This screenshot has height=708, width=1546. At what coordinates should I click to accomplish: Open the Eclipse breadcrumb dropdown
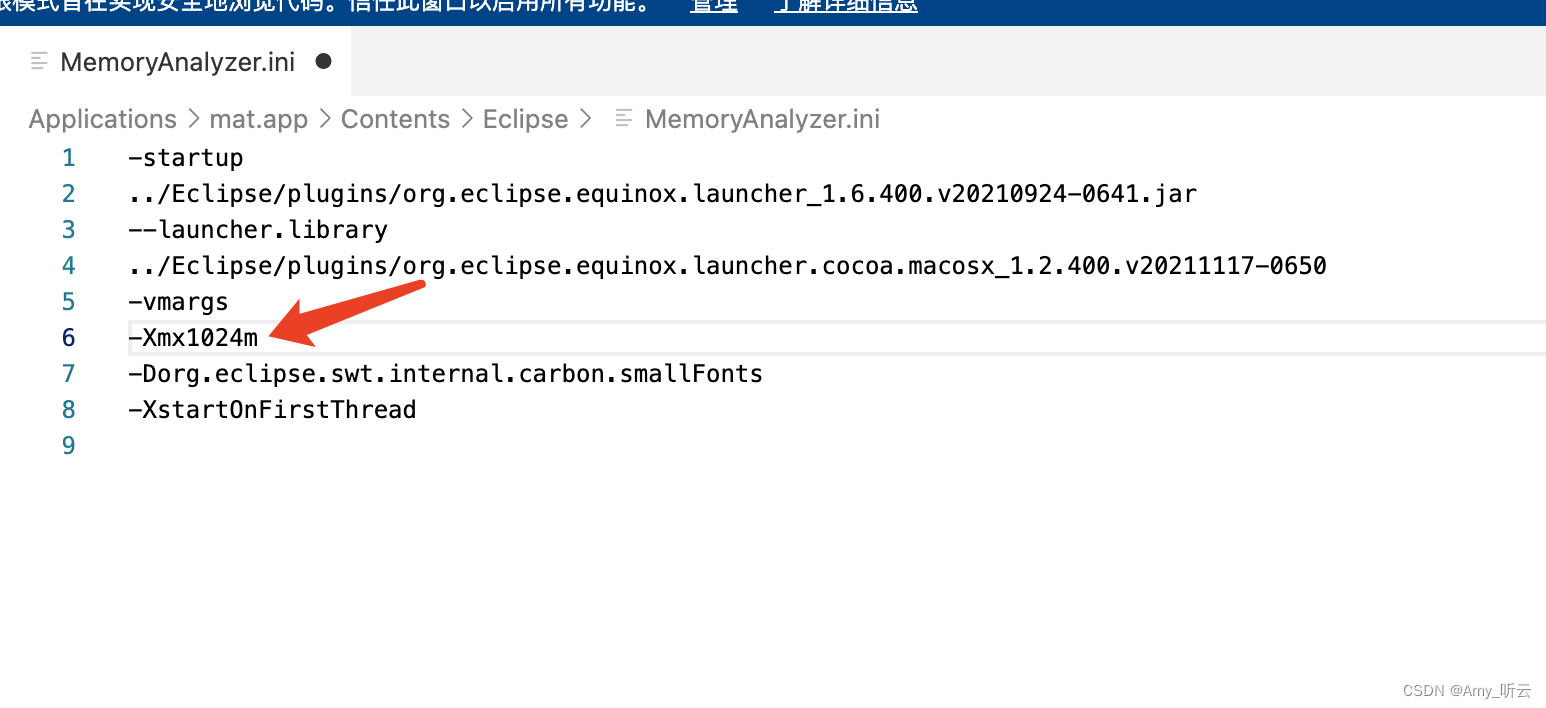tap(525, 118)
